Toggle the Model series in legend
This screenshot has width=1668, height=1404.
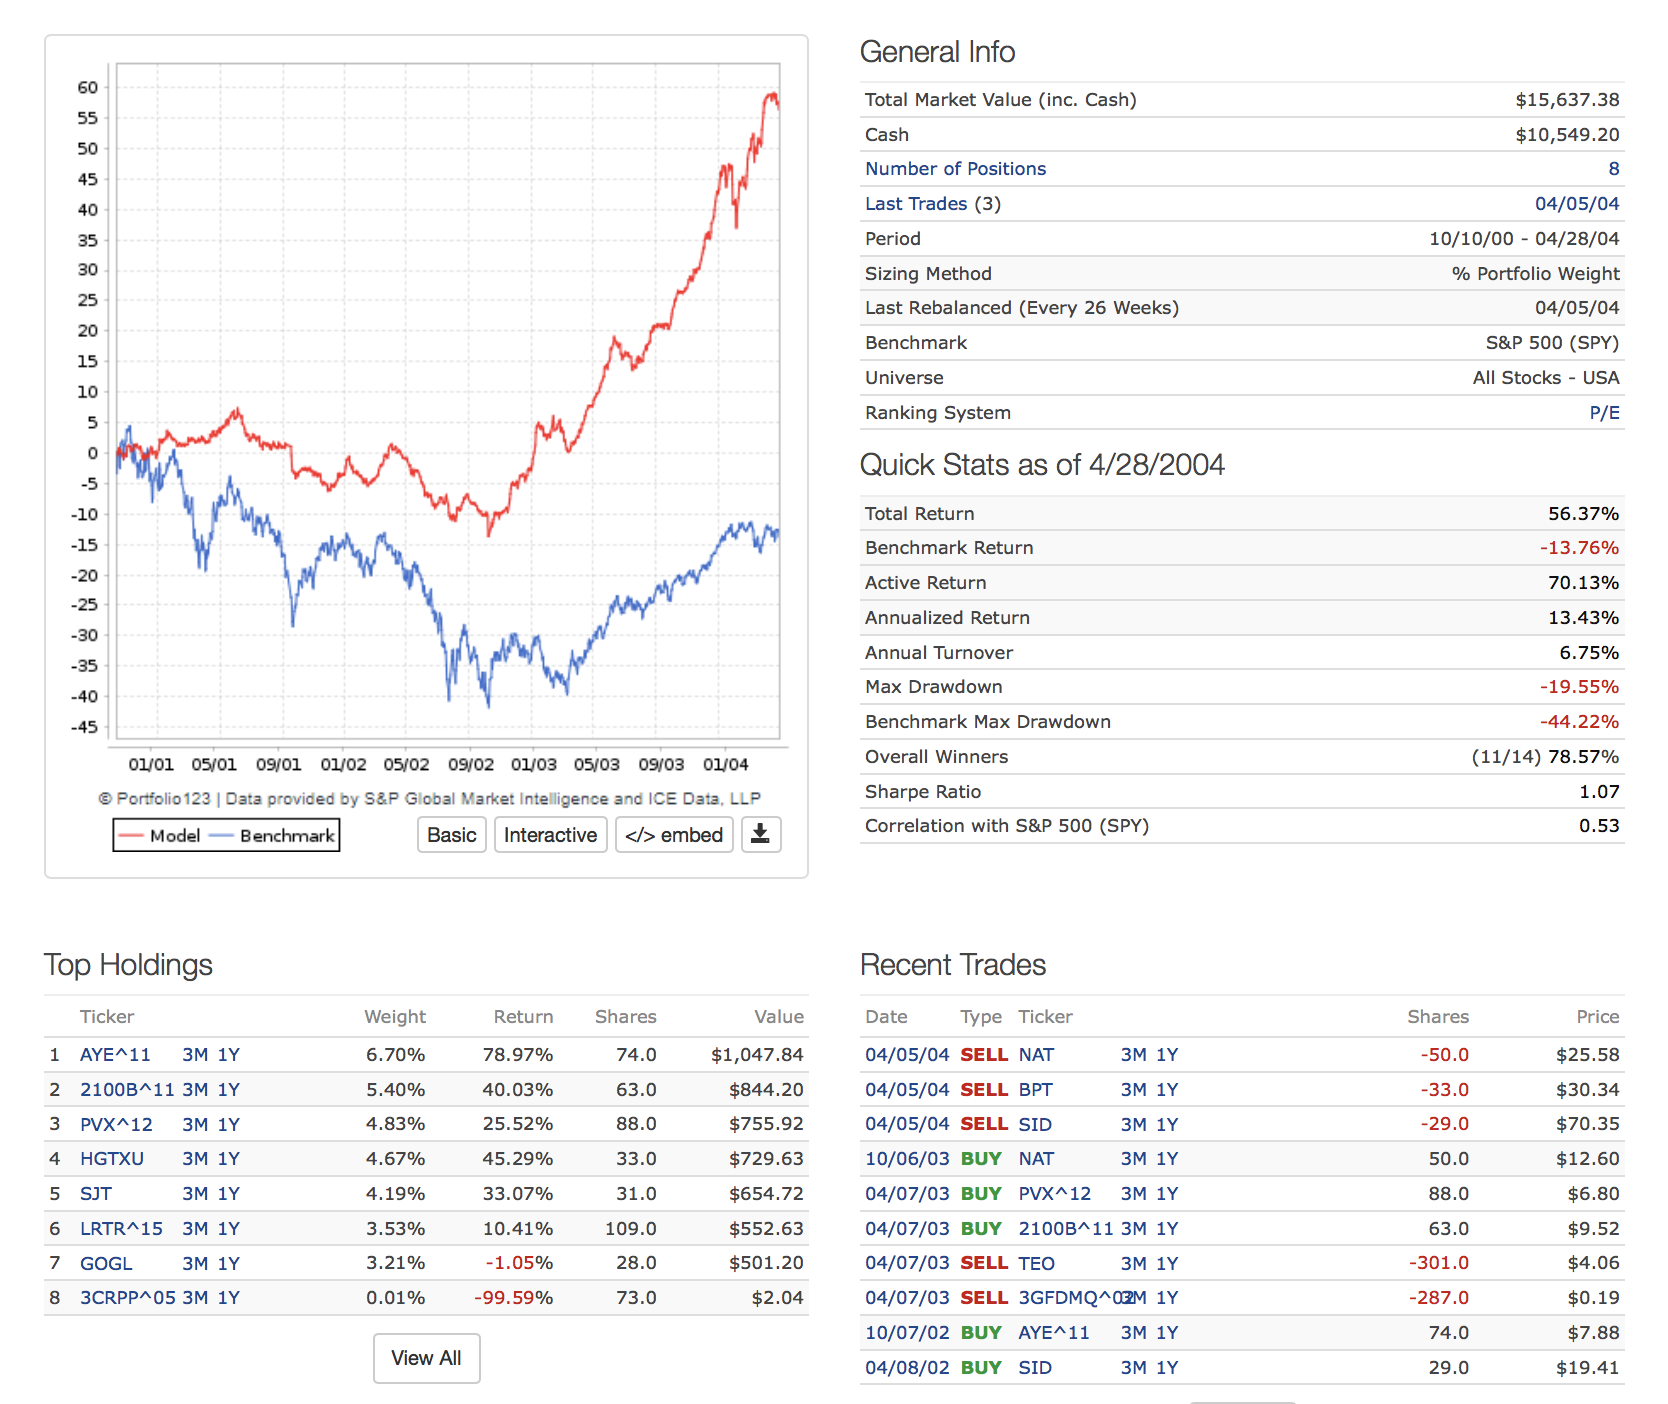[160, 836]
